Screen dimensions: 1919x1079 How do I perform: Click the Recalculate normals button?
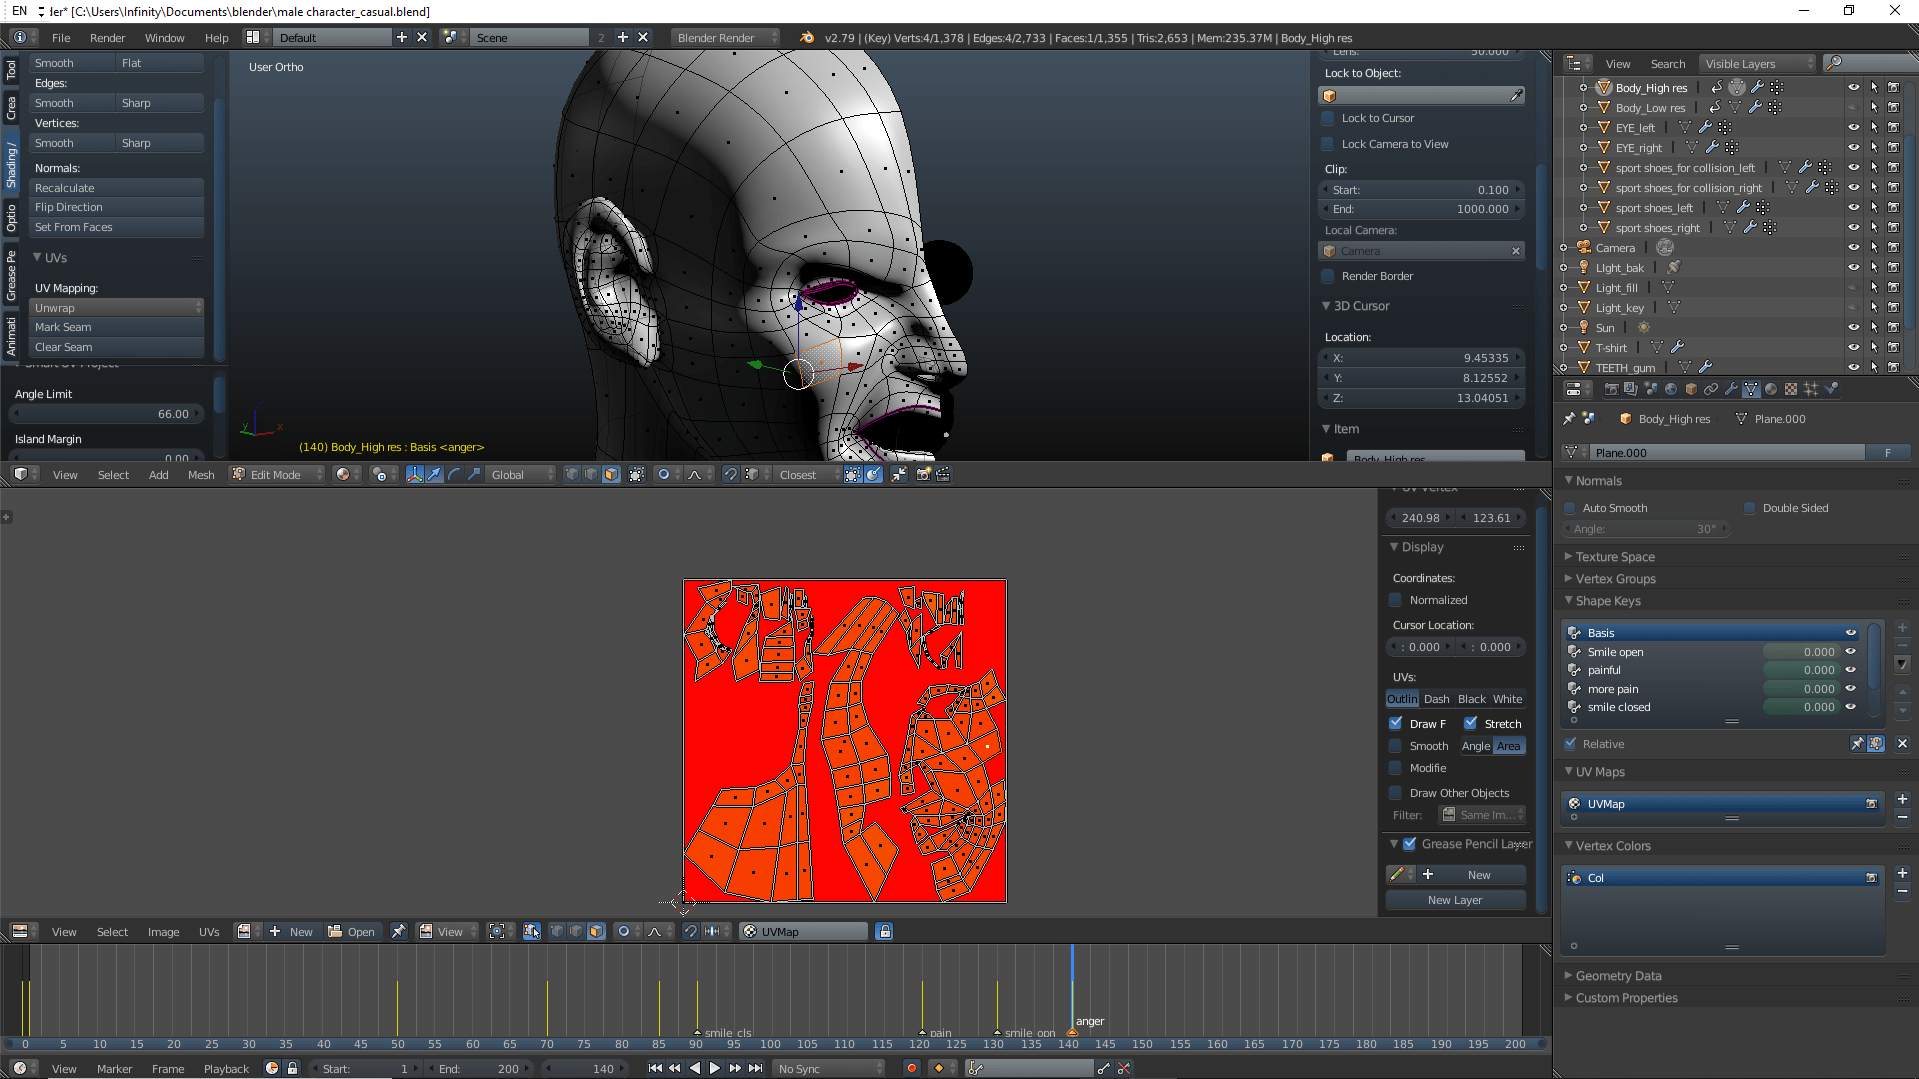[x=116, y=188]
